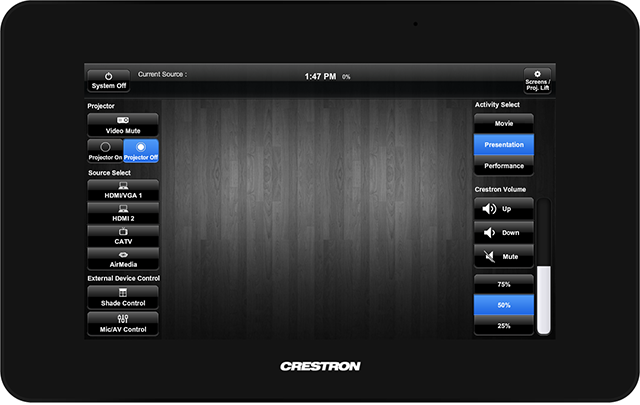640x405 pixels.
Task: Click the Crestron Volume heading
Action: coord(500,189)
